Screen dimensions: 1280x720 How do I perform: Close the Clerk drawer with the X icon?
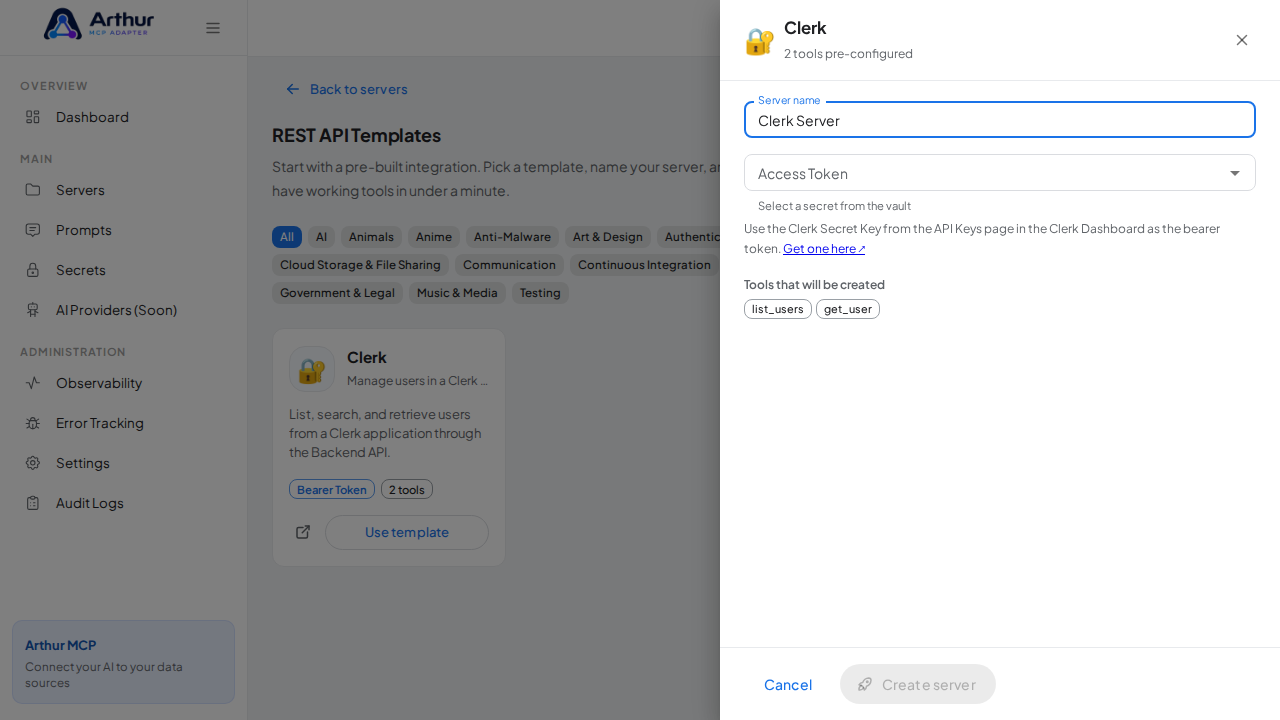tap(1242, 40)
